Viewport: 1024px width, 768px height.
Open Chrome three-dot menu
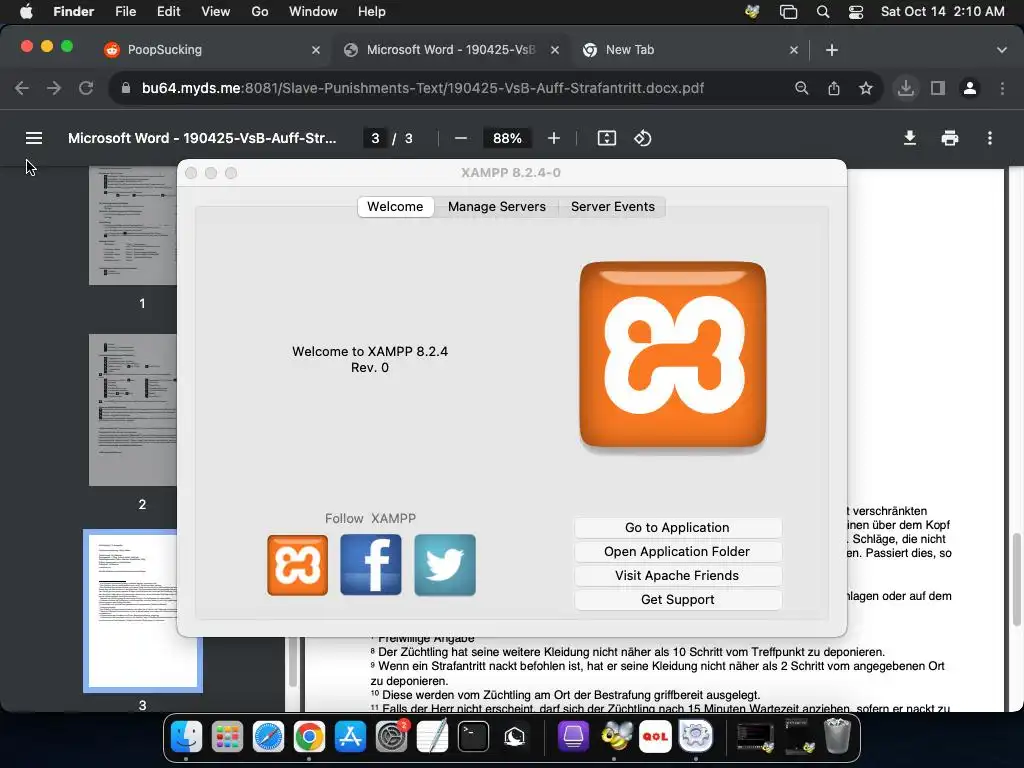pos(1002,88)
